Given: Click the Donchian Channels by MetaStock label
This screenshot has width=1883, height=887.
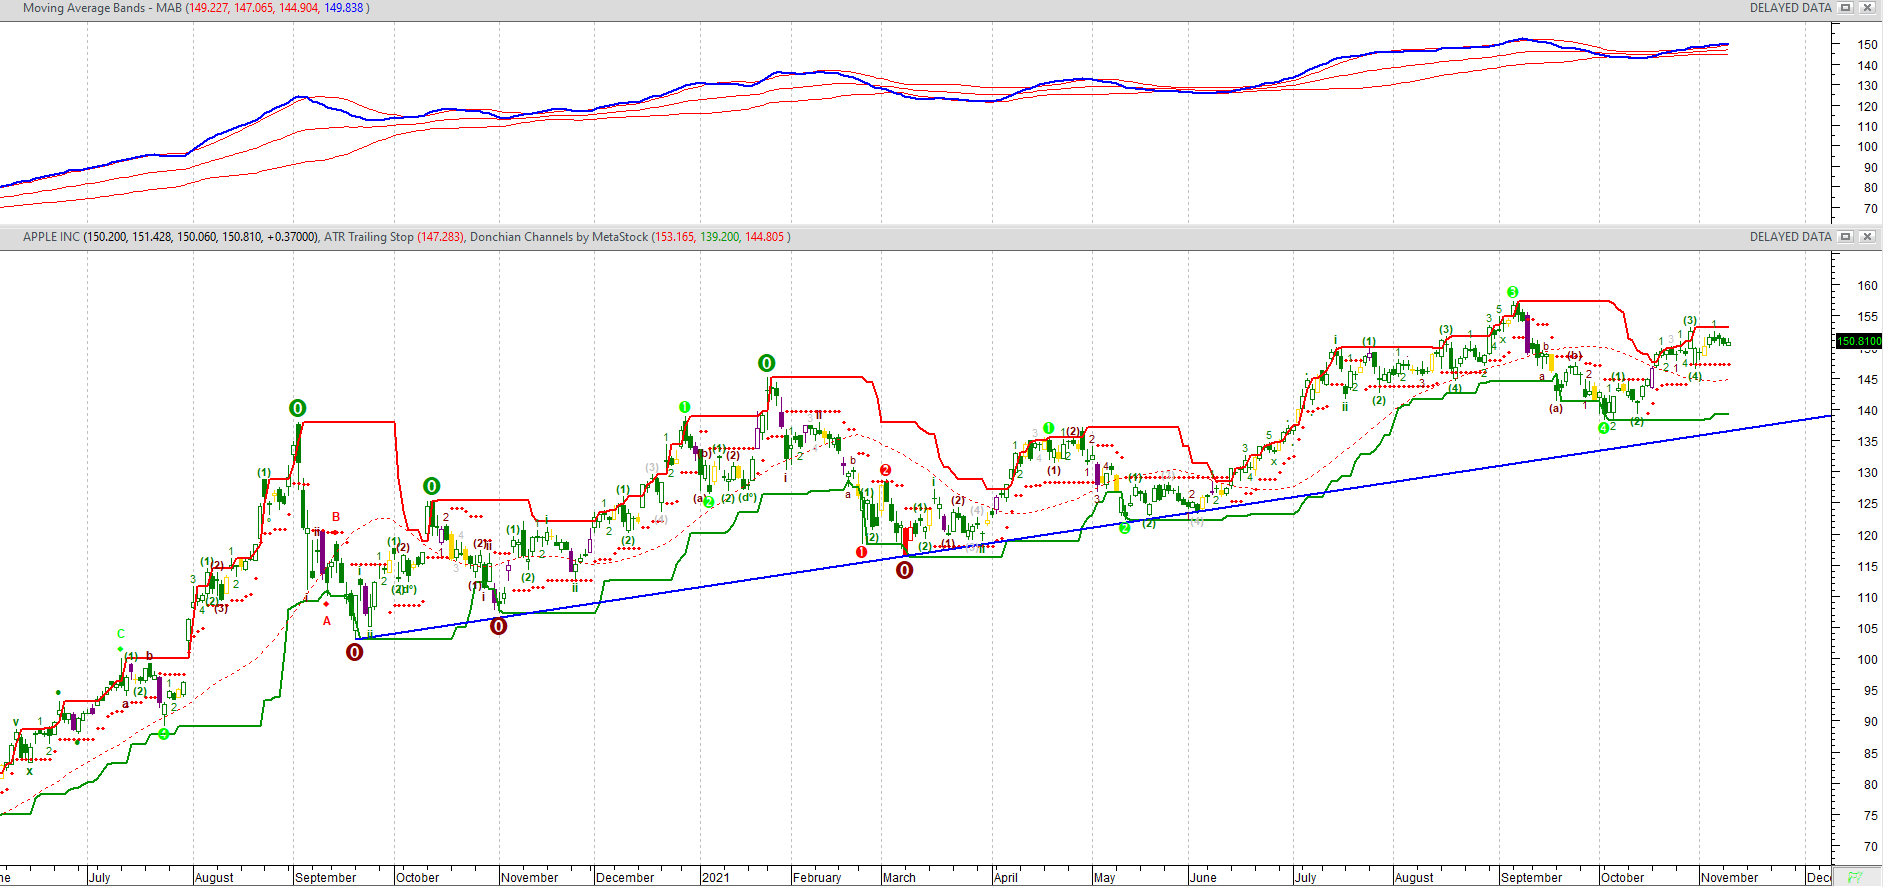Looking at the screenshot, I should point(558,237).
